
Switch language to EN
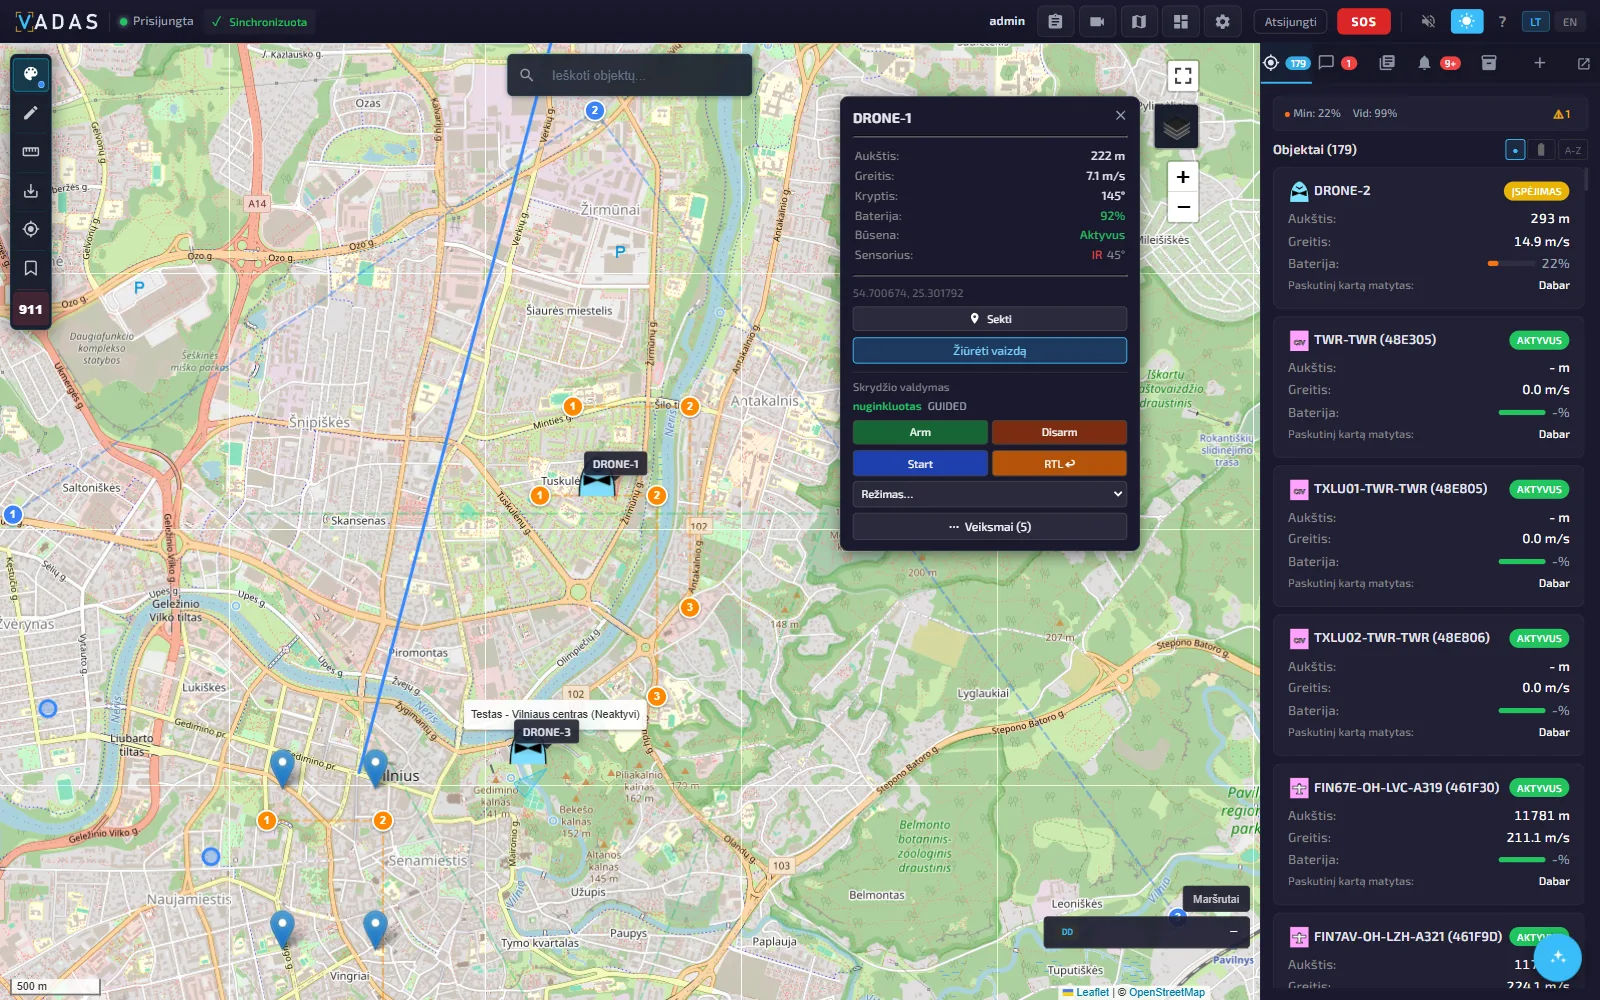coord(1570,22)
